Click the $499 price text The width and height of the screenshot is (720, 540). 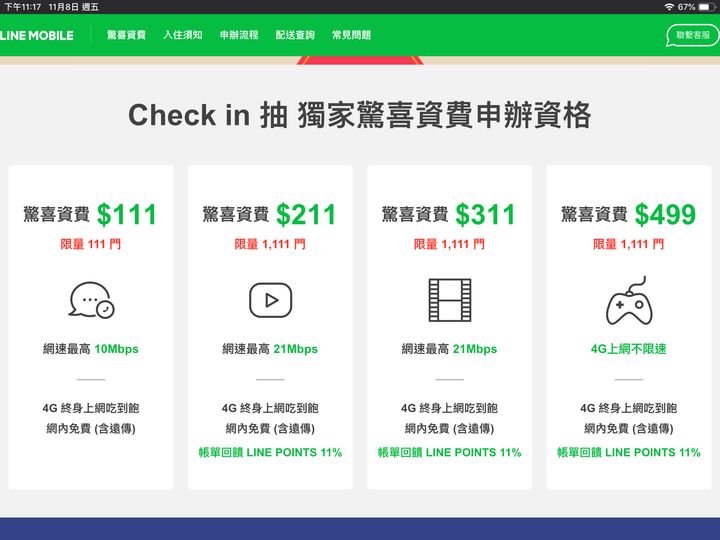(x=665, y=214)
